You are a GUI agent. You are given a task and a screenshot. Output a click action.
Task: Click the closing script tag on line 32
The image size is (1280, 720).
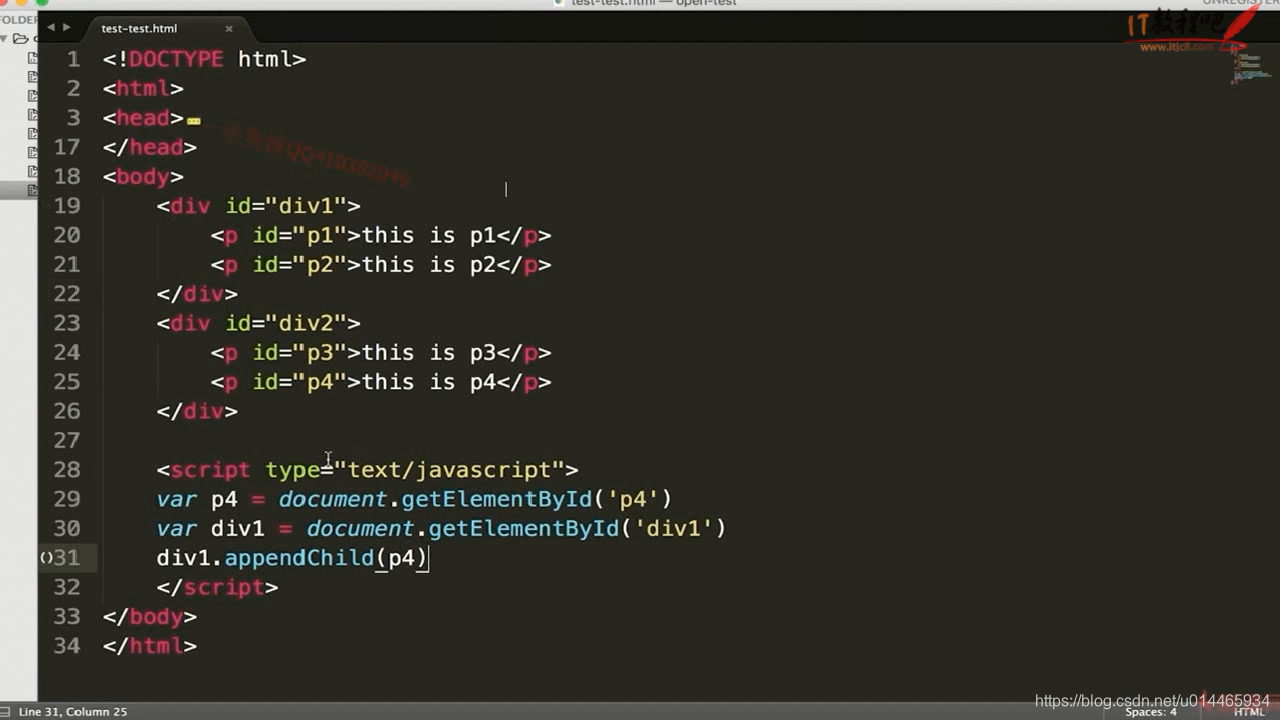[217, 587]
